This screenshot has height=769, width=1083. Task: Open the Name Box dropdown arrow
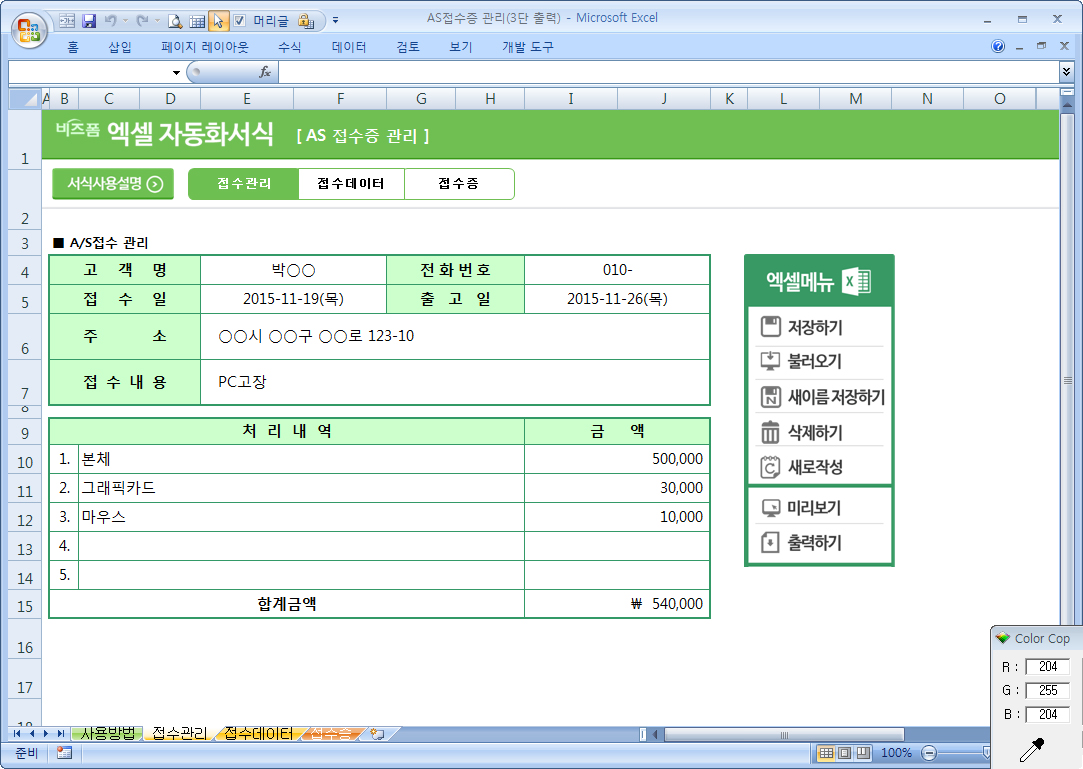[x=177, y=72]
